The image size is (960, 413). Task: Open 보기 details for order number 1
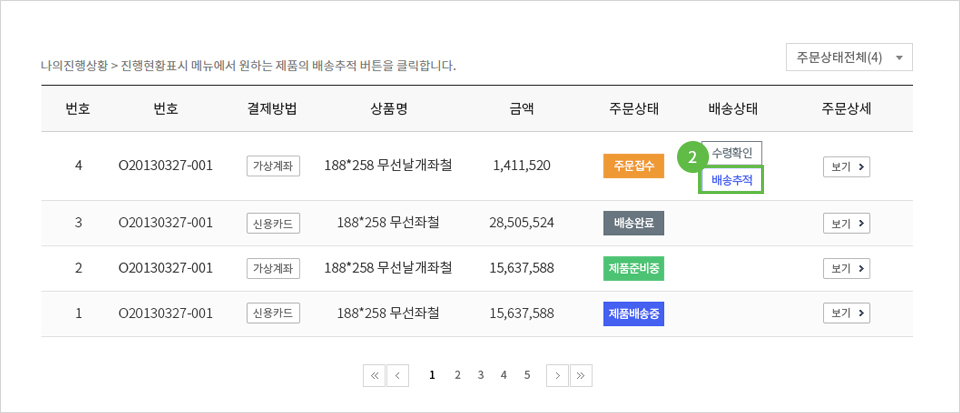(x=846, y=313)
